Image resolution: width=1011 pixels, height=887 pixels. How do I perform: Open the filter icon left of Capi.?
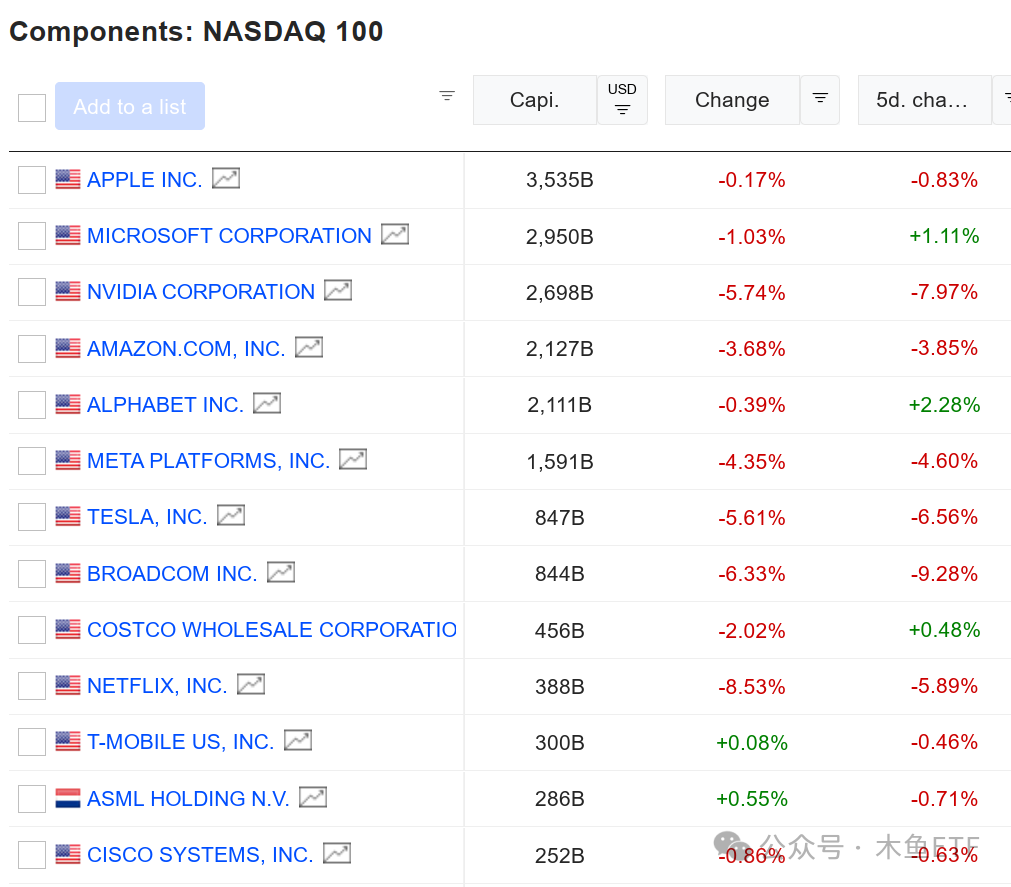coord(447,96)
